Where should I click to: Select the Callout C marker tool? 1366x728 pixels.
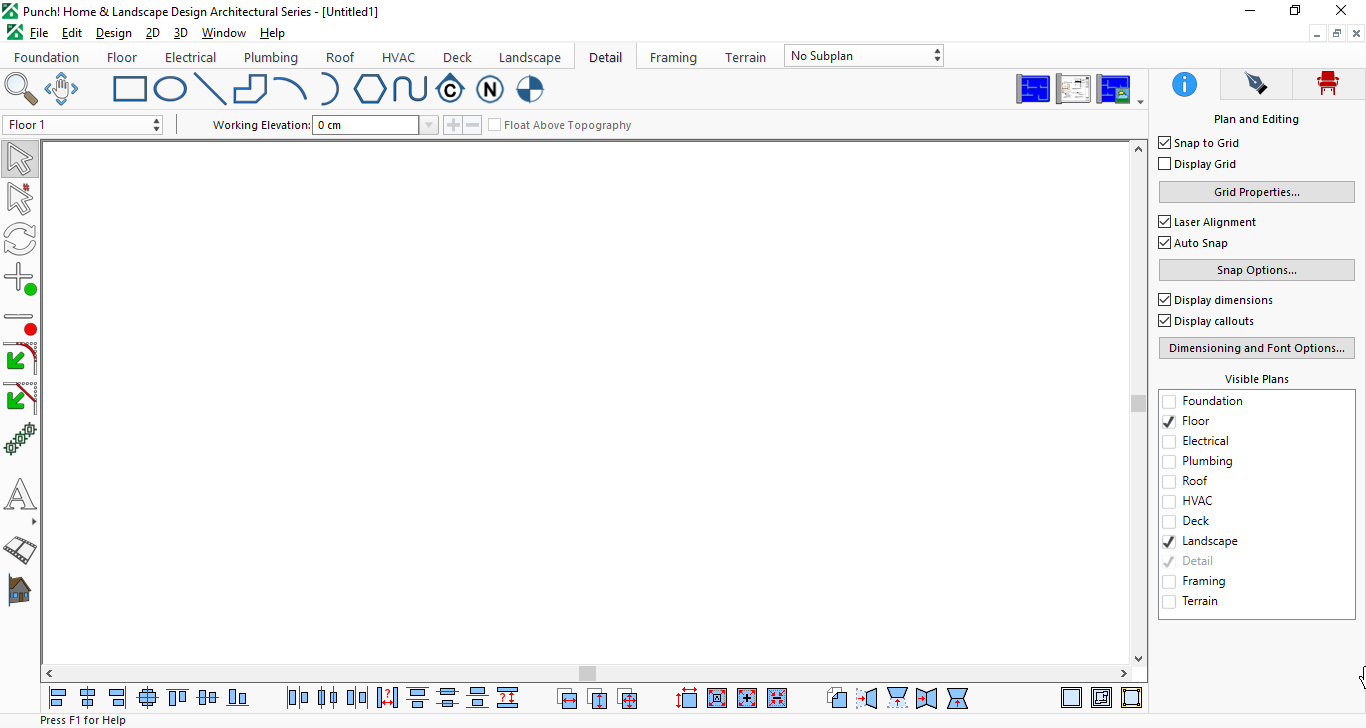tap(450, 89)
